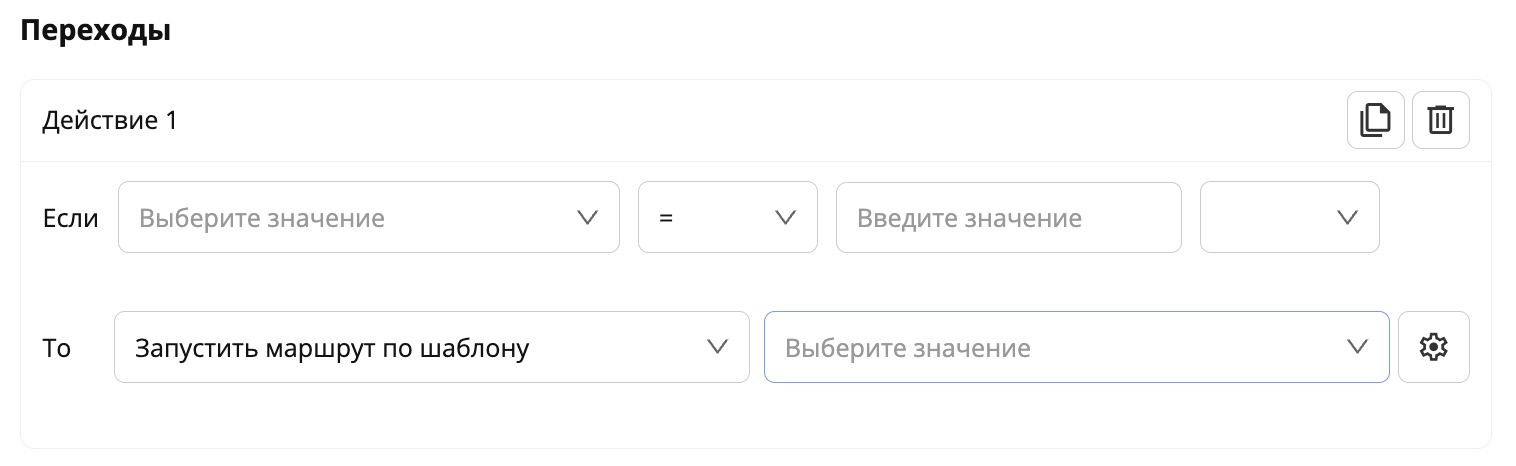
Task: Click the 'Действие 1' header title
Action: point(109,121)
